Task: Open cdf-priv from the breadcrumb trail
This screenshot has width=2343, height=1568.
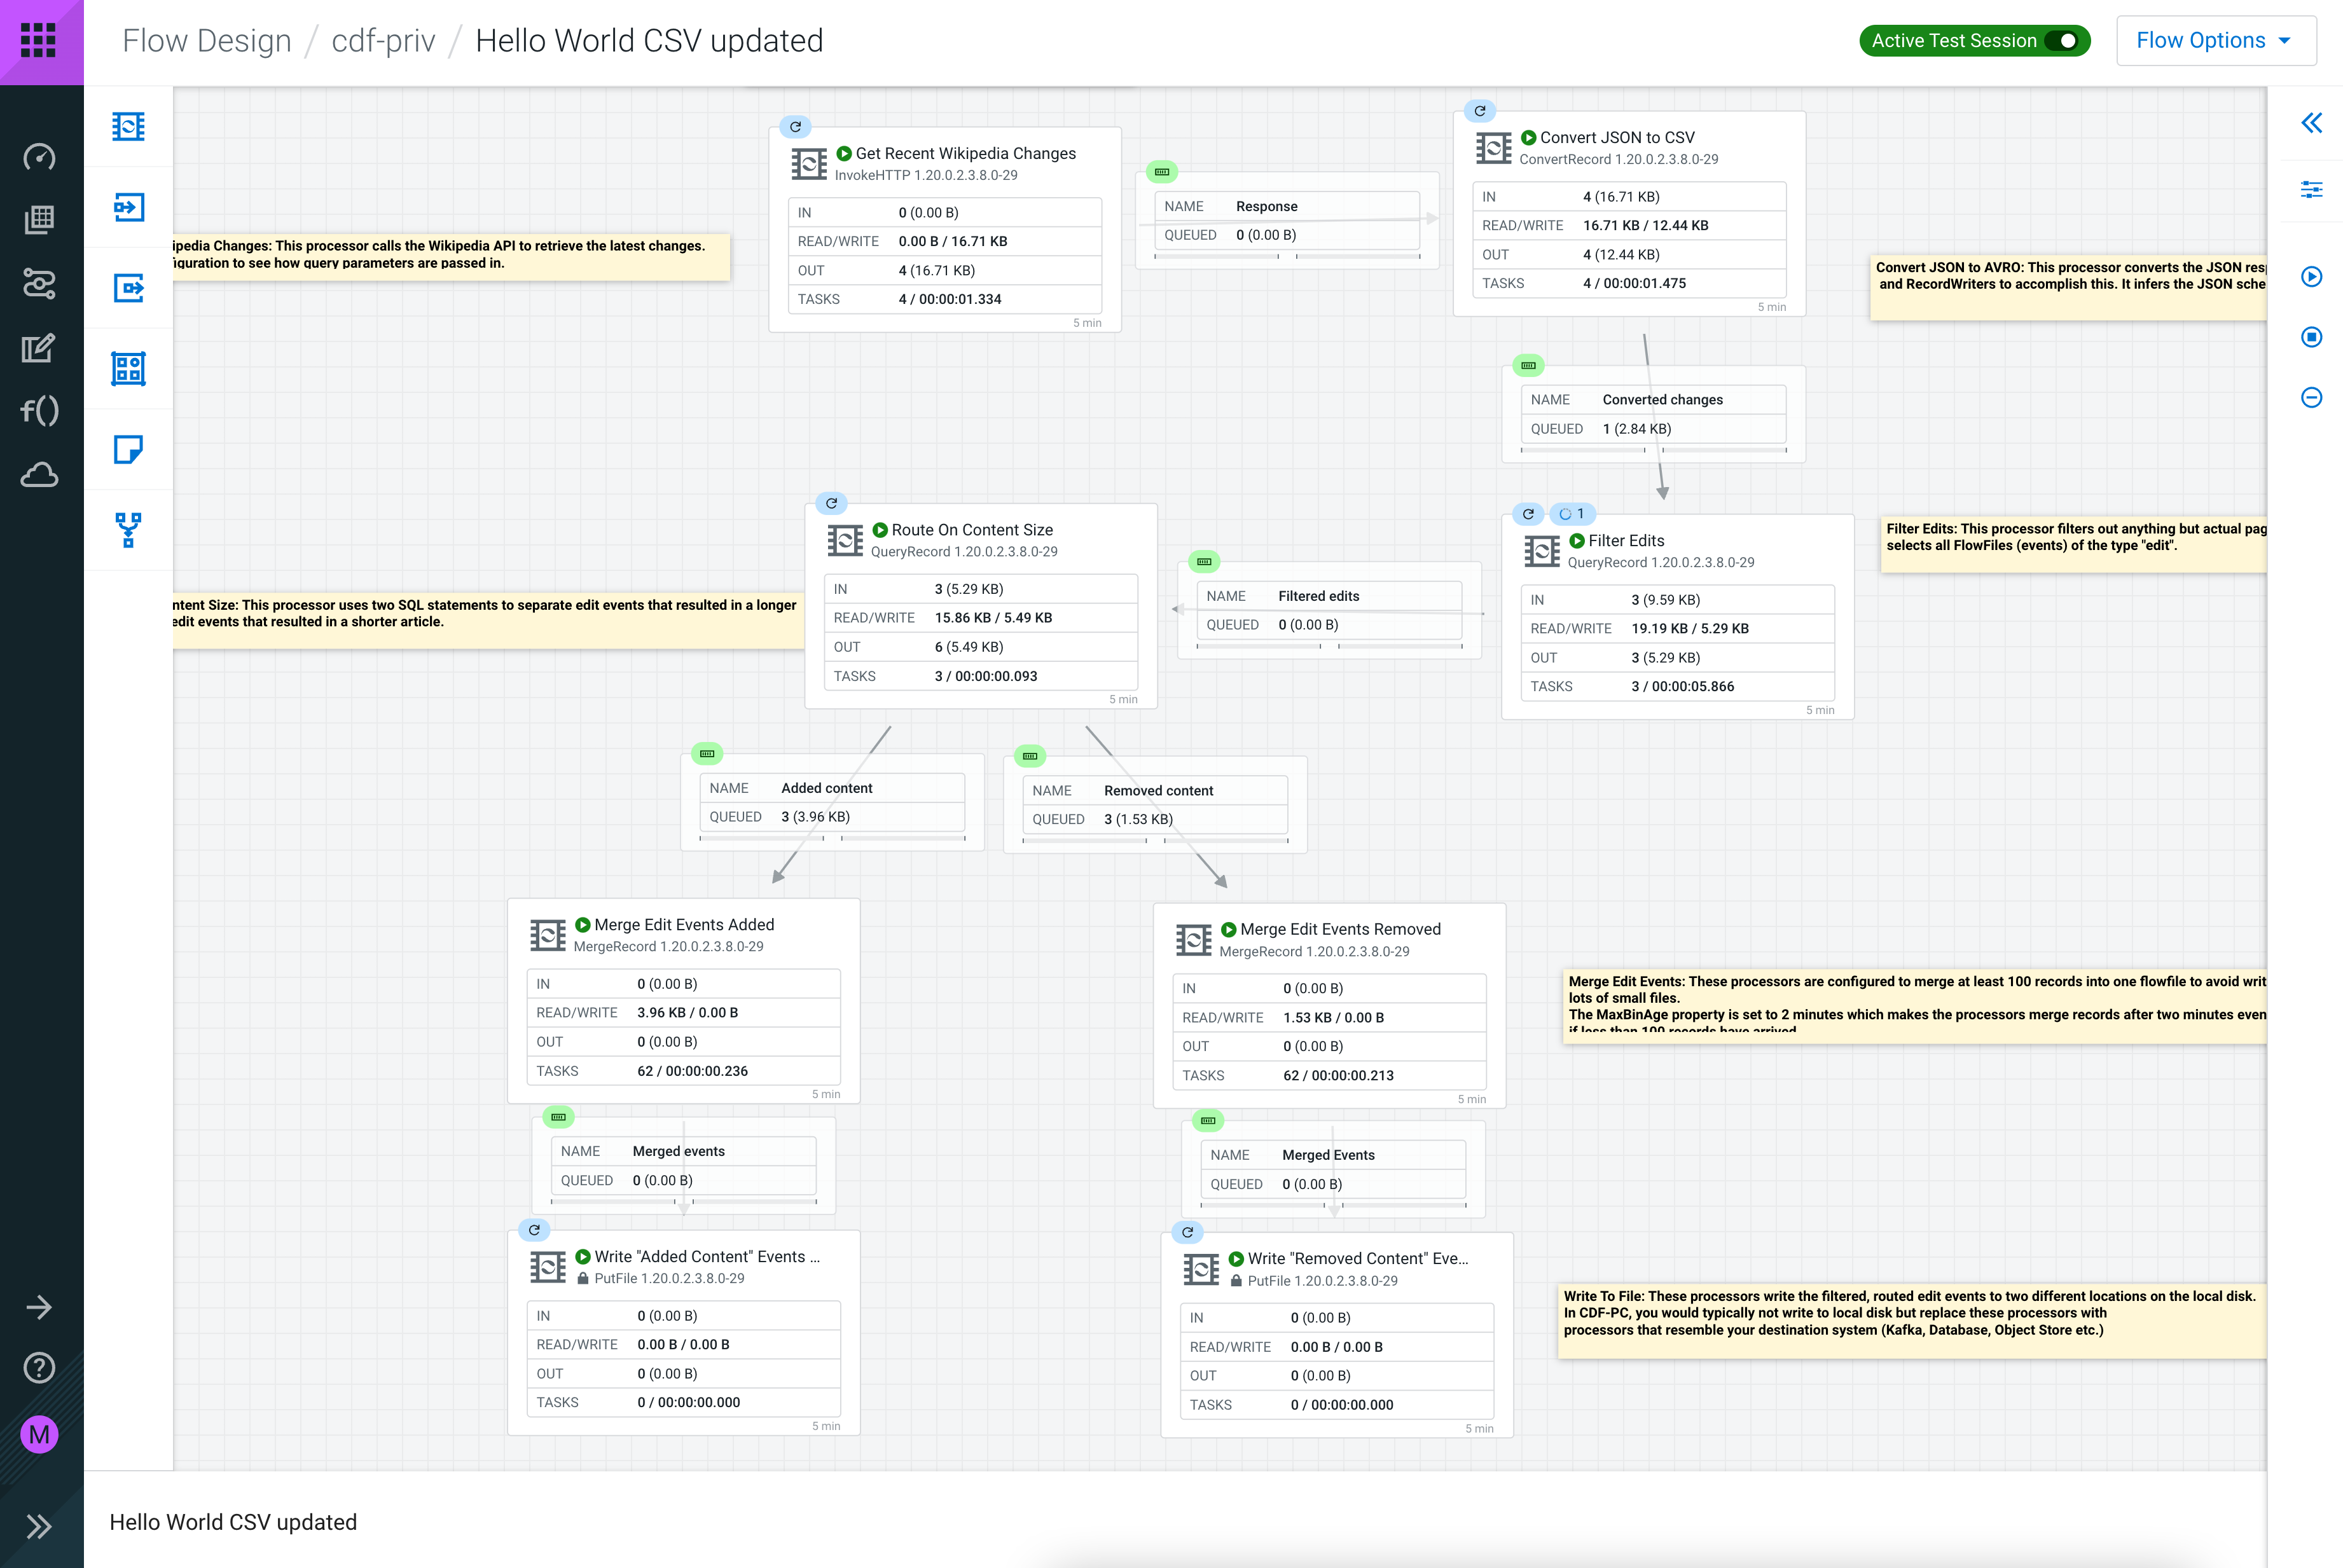Action: (383, 40)
